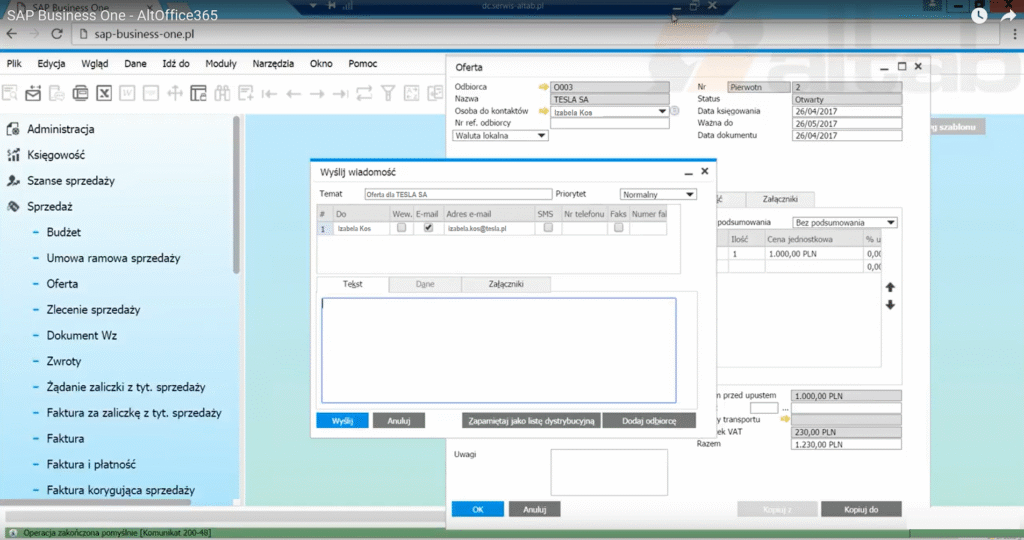Click Anuluj in the message dialog
1024x540 pixels.
point(398,421)
